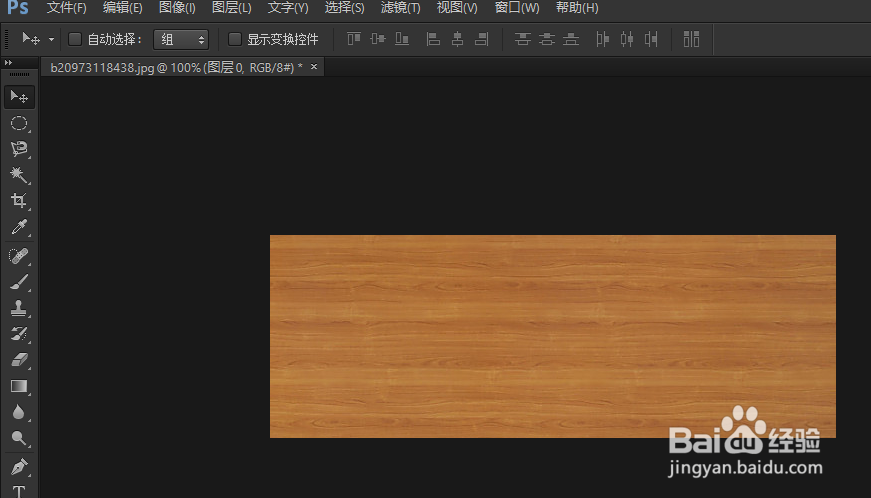Open the 组 auto-select dropdown
The width and height of the screenshot is (871, 498).
(x=181, y=39)
